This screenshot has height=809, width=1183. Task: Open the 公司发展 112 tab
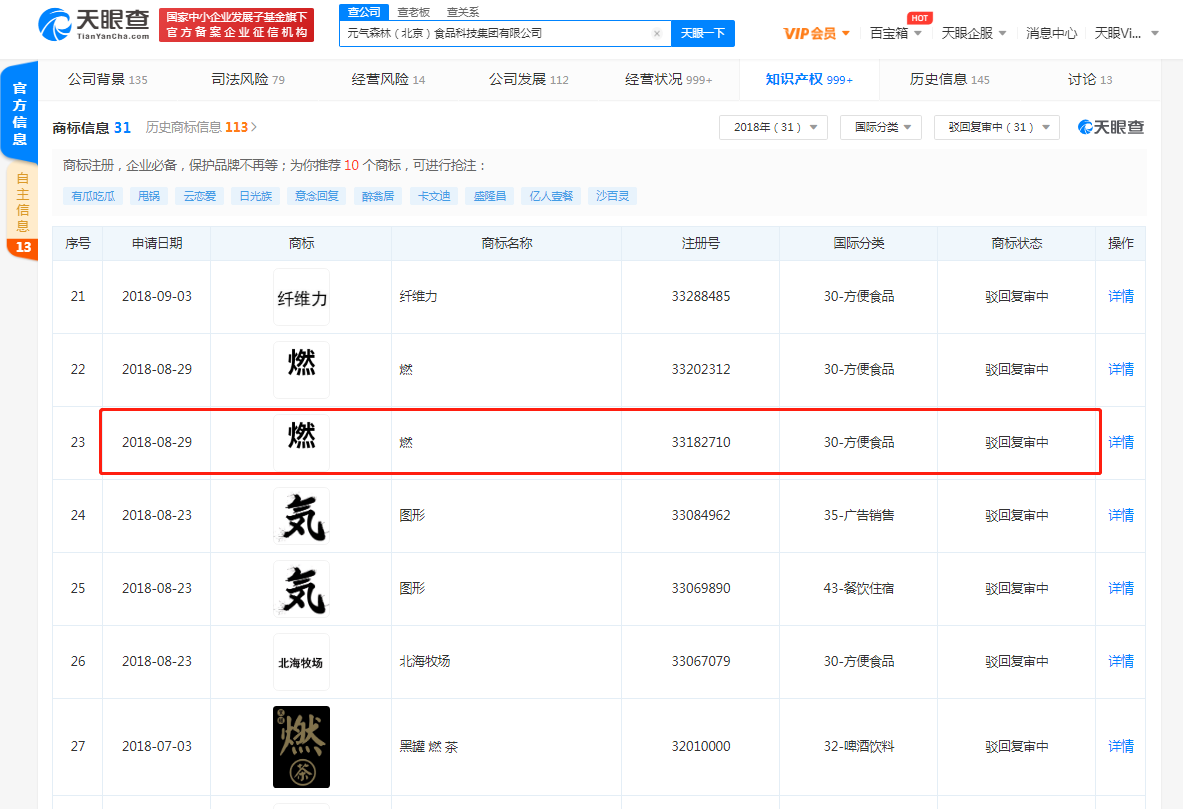click(528, 79)
